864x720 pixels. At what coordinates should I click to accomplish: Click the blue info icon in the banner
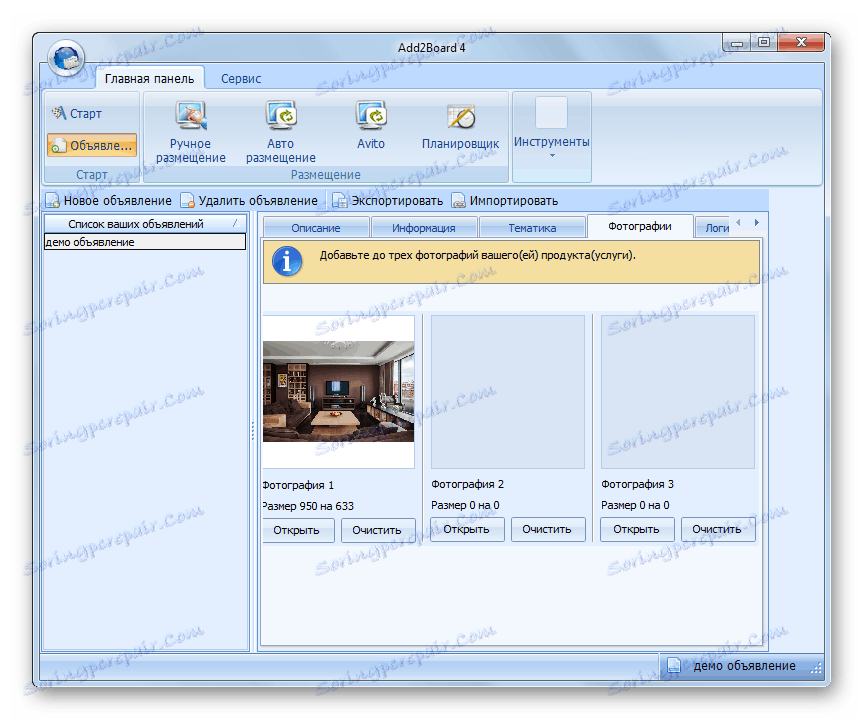(287, 261)
